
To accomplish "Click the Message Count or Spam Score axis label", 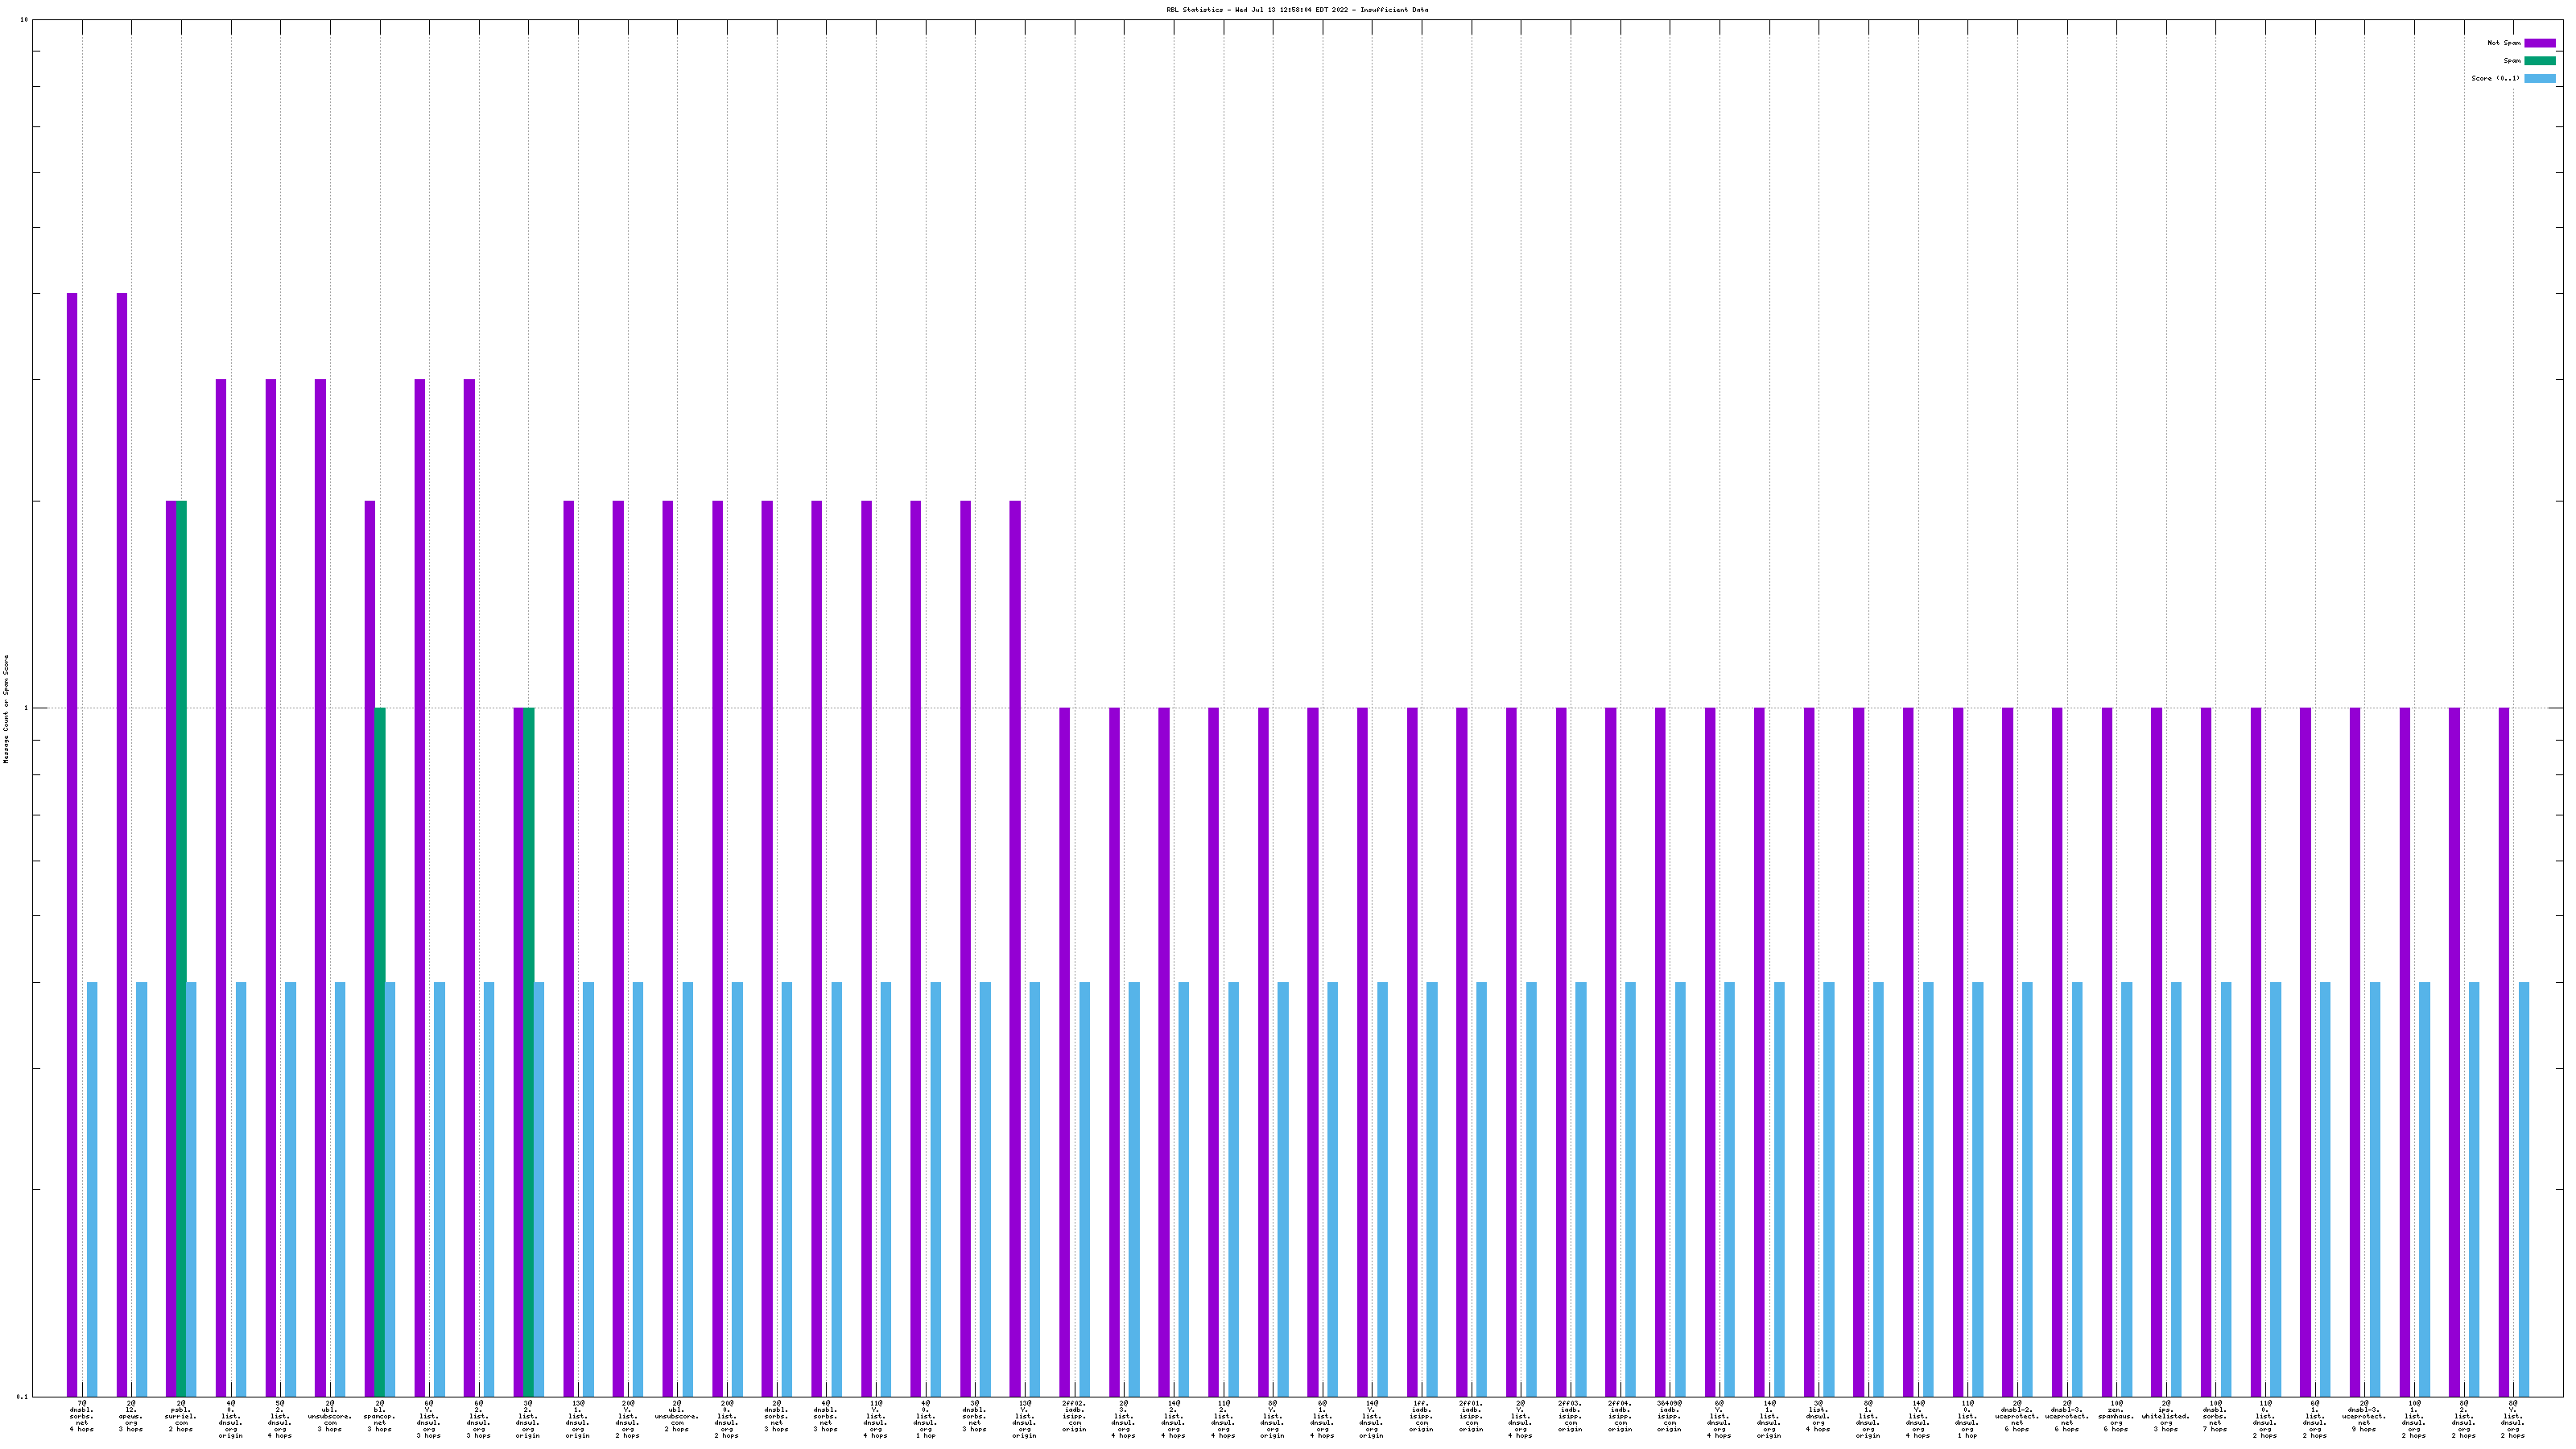I will [x=6, y=708].
